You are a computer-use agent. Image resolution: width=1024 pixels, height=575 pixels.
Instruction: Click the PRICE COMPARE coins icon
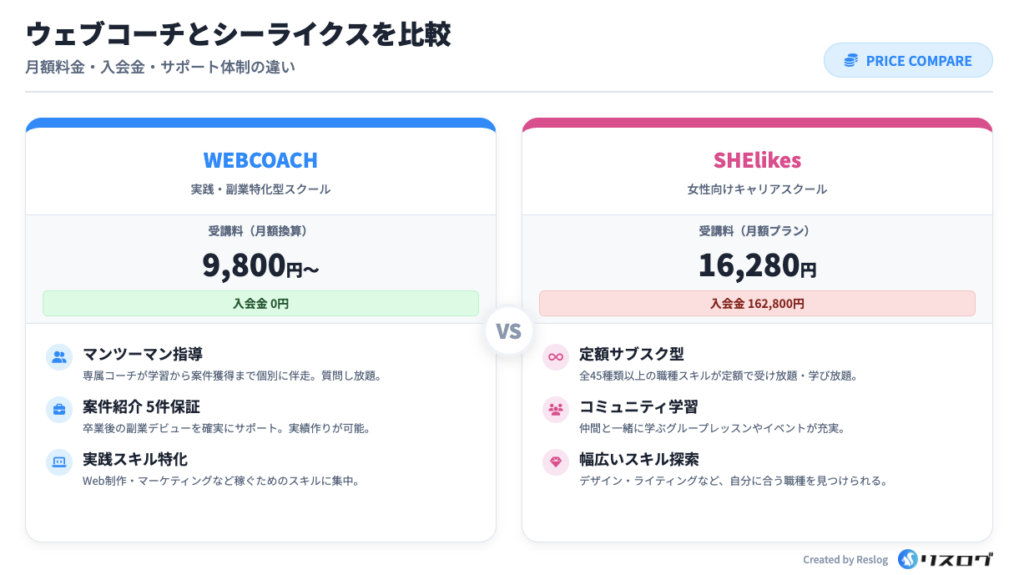[851, 61]
